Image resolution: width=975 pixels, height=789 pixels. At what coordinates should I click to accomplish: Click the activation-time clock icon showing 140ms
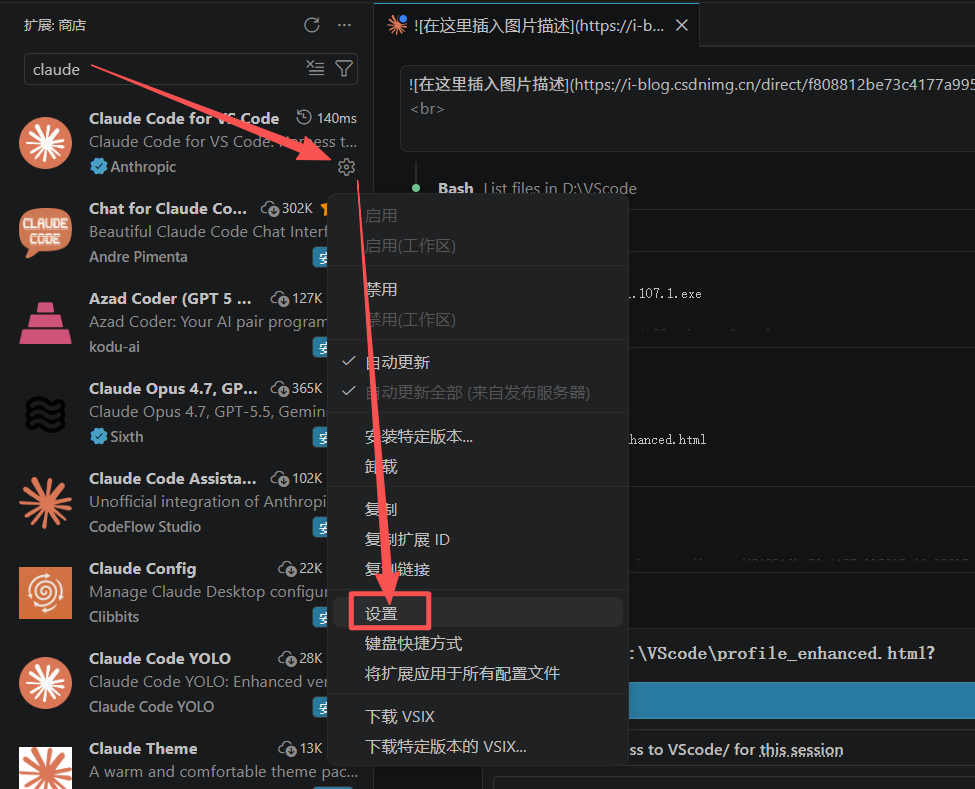pyautogui.click(x=303, y=118)
